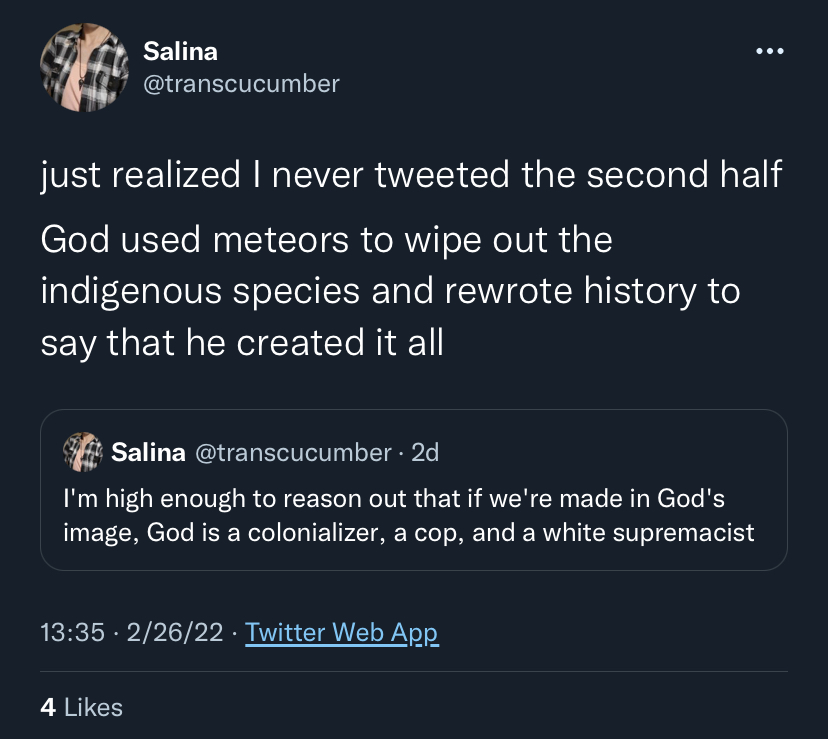Open the Likes list label
This screenshot has height=739, width=828.
coord(93,708)
